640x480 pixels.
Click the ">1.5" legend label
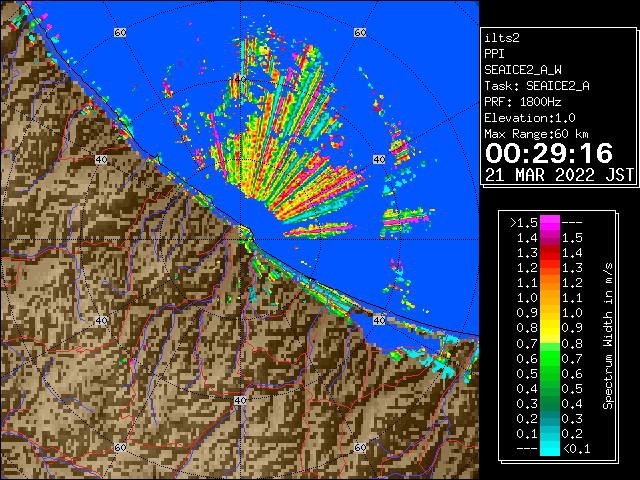524,223
